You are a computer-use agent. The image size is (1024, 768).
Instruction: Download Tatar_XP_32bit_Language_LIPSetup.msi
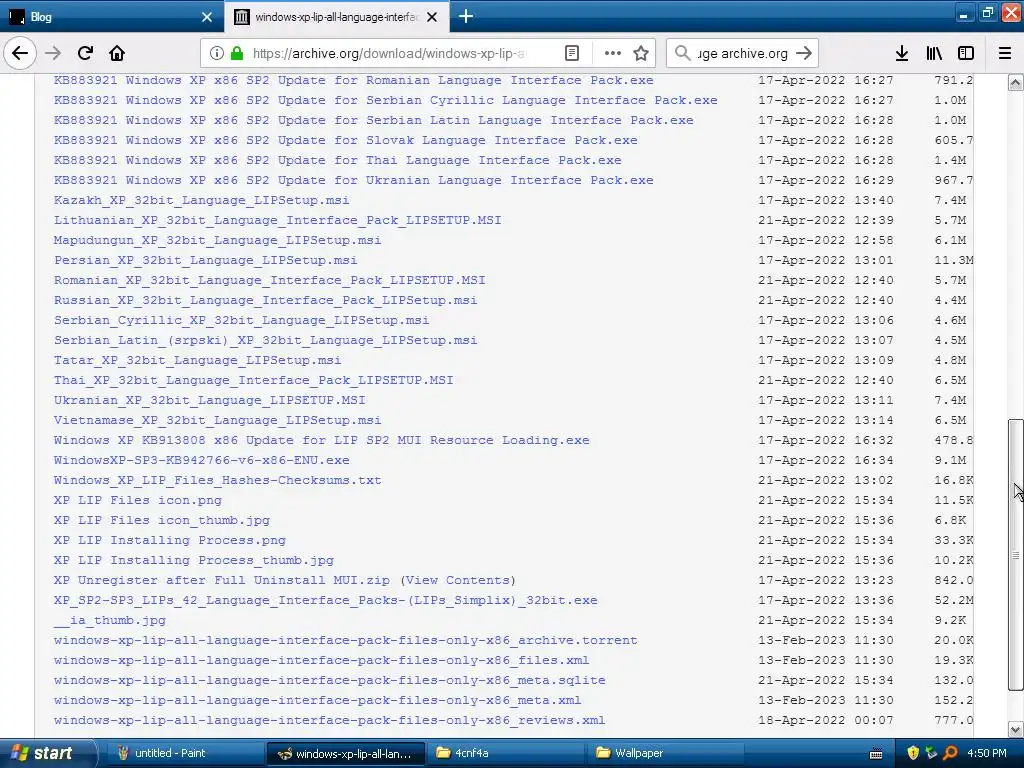197,360
